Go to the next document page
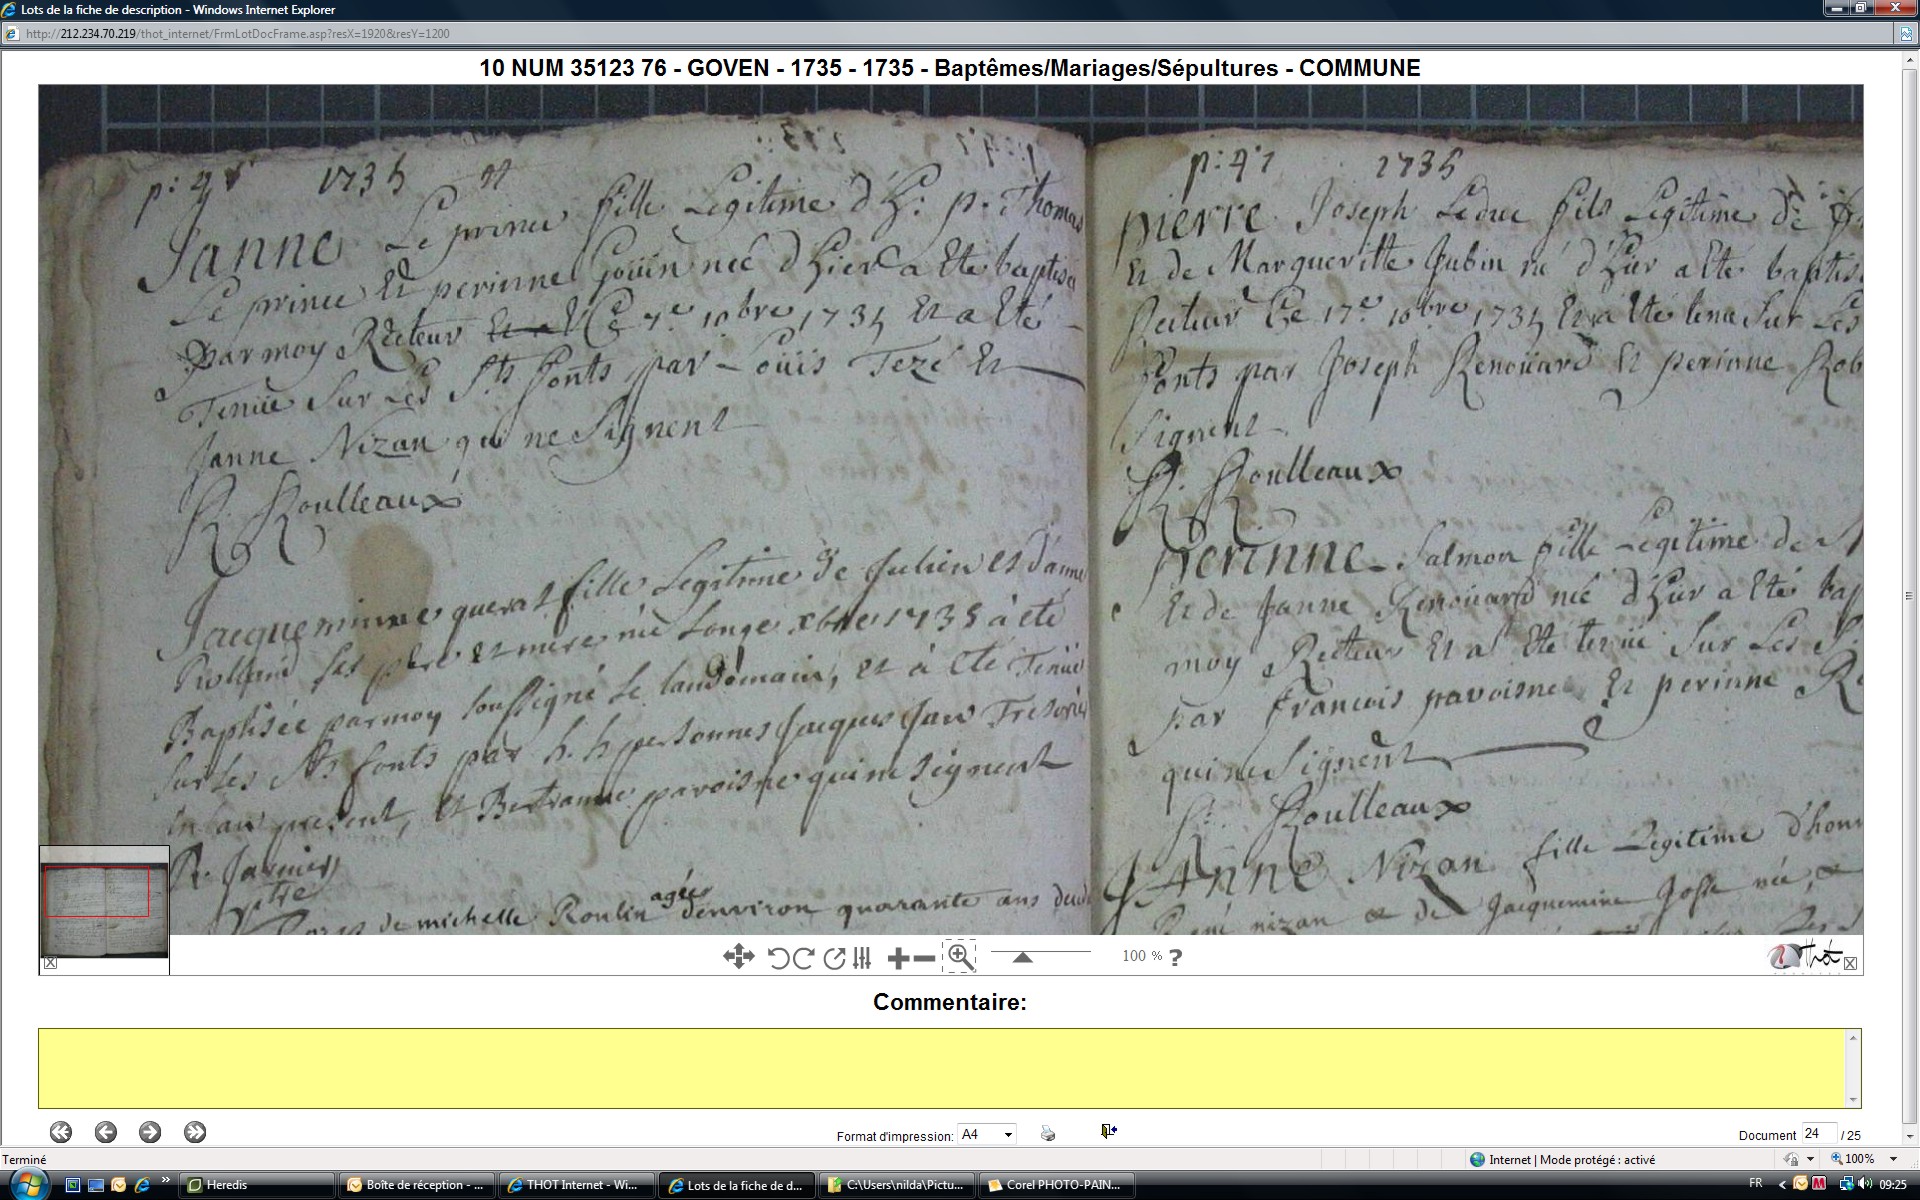Screen dimensions: 1920x1200 [x=150, y=1132]
